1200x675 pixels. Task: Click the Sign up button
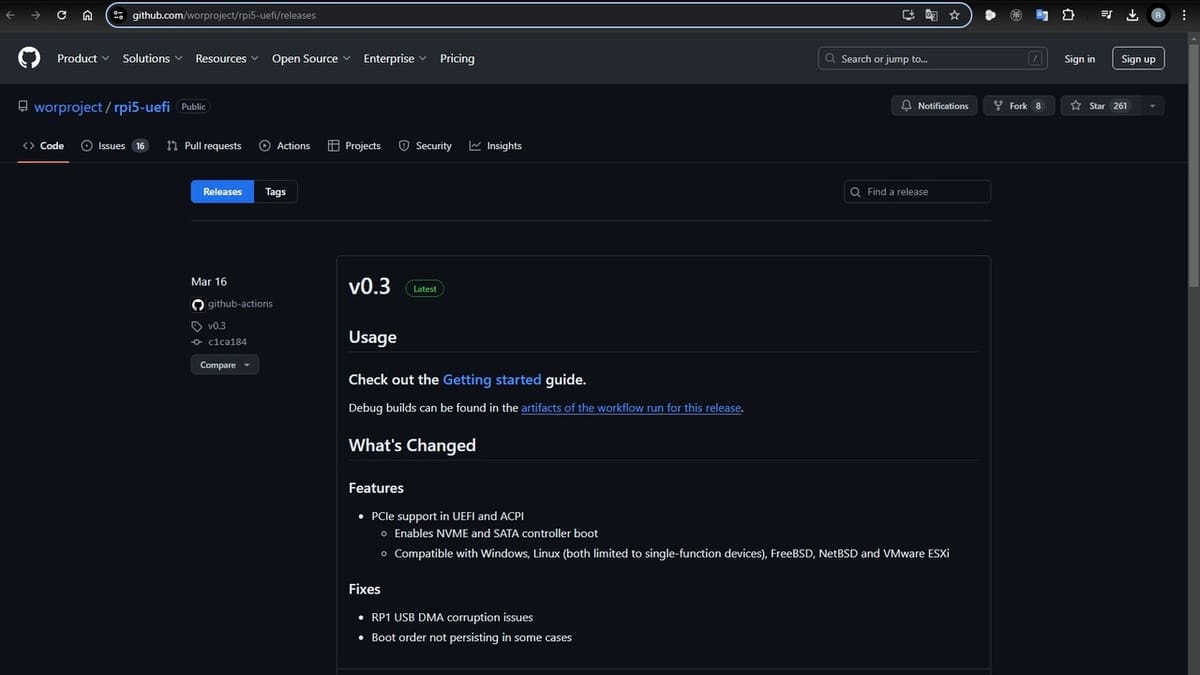pos(1138,59)
